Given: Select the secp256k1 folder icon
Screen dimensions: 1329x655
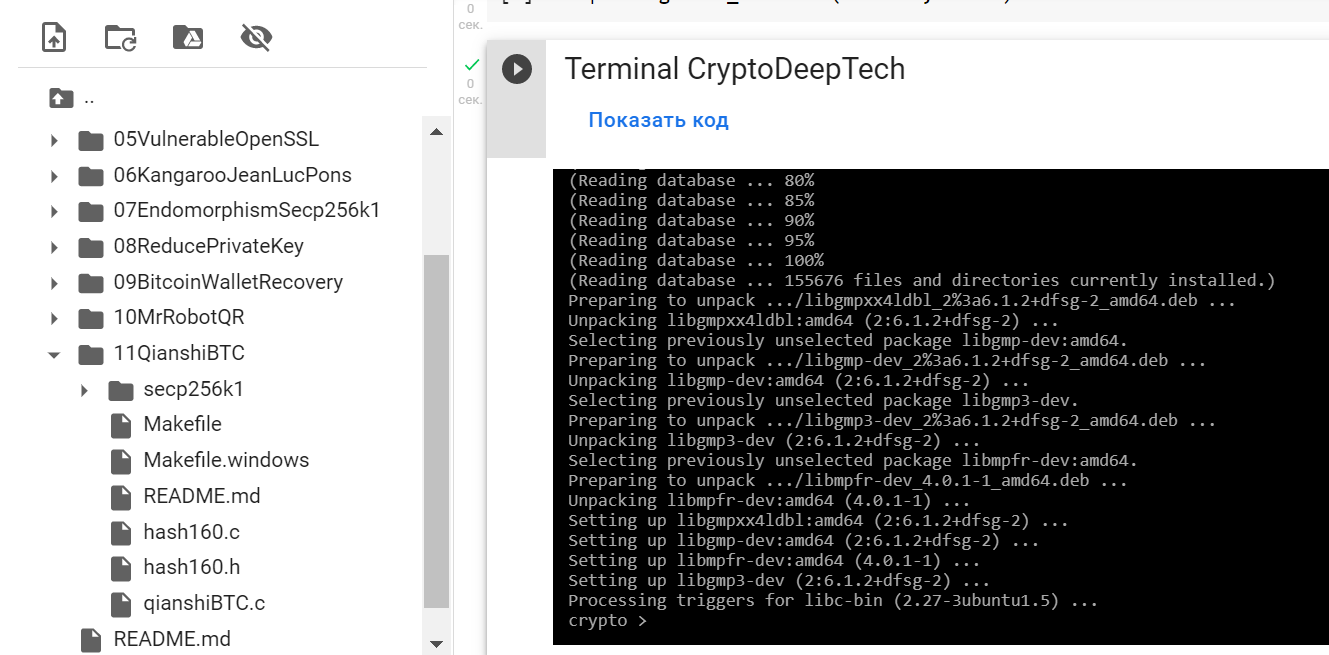Looking at the screenshot, I should (x=121, y=390).
